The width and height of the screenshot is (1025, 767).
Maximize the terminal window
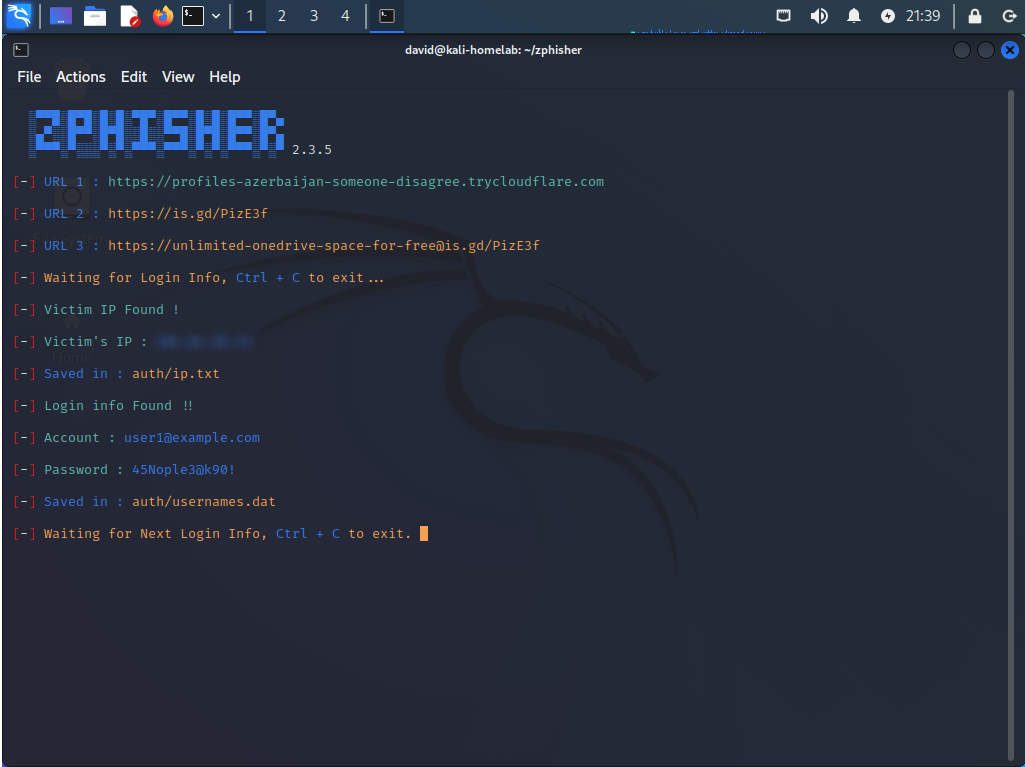(x=986, y=50)
